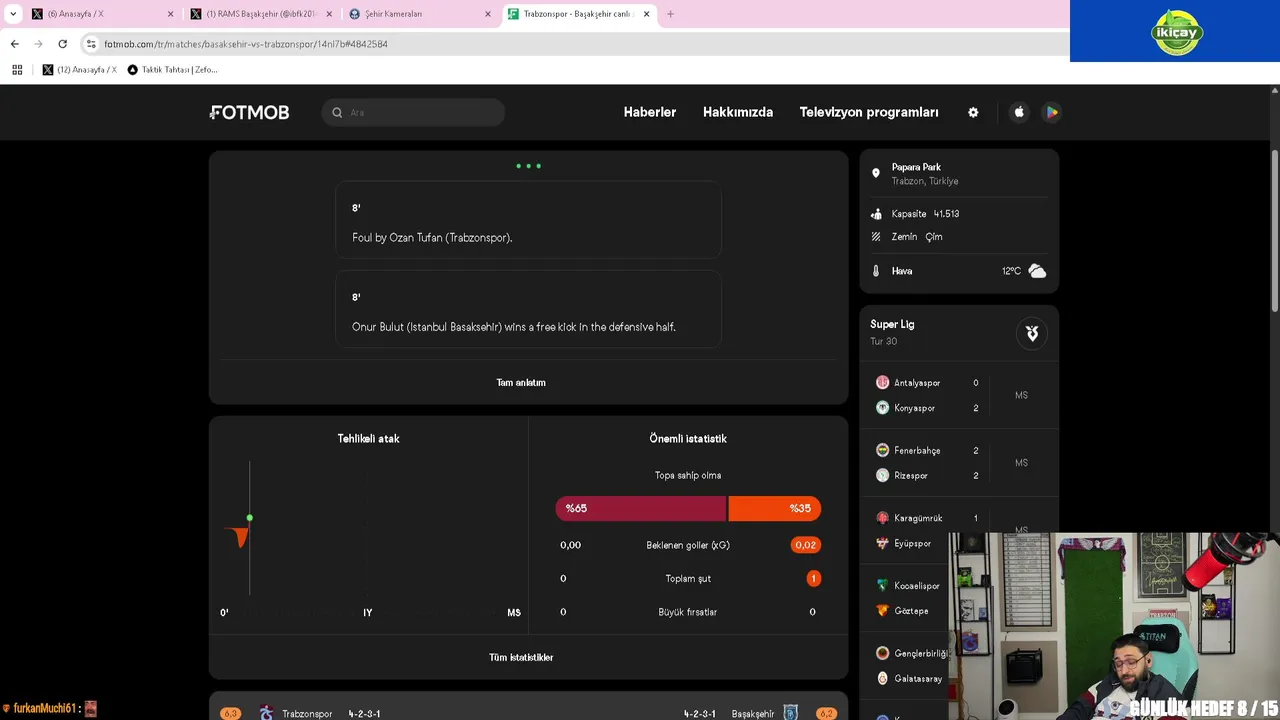Image resolution: width=1280 pixels, height=720 pixels.
Task: Go forward in browser history
Action: click(38, 44)
